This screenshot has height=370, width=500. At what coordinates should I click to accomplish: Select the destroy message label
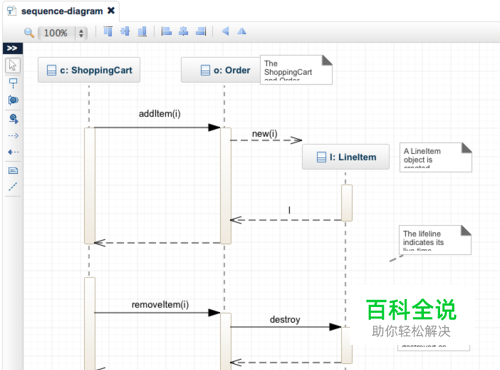pyautogui.click(x=285, y=320)
